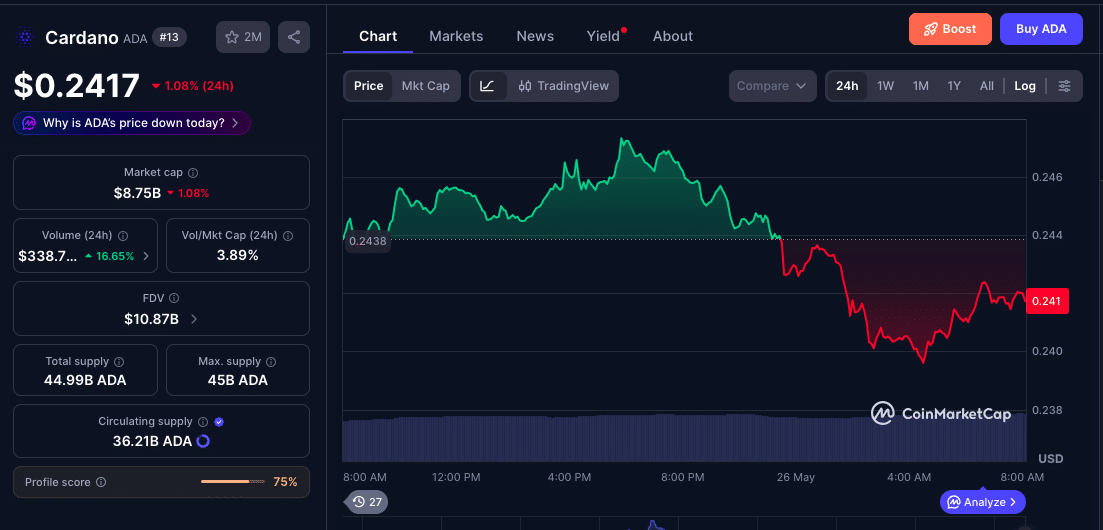This screenshot has width=1103, height=530.
Task: Expand Volume (24h) details chevron
Action: [146, 256]
